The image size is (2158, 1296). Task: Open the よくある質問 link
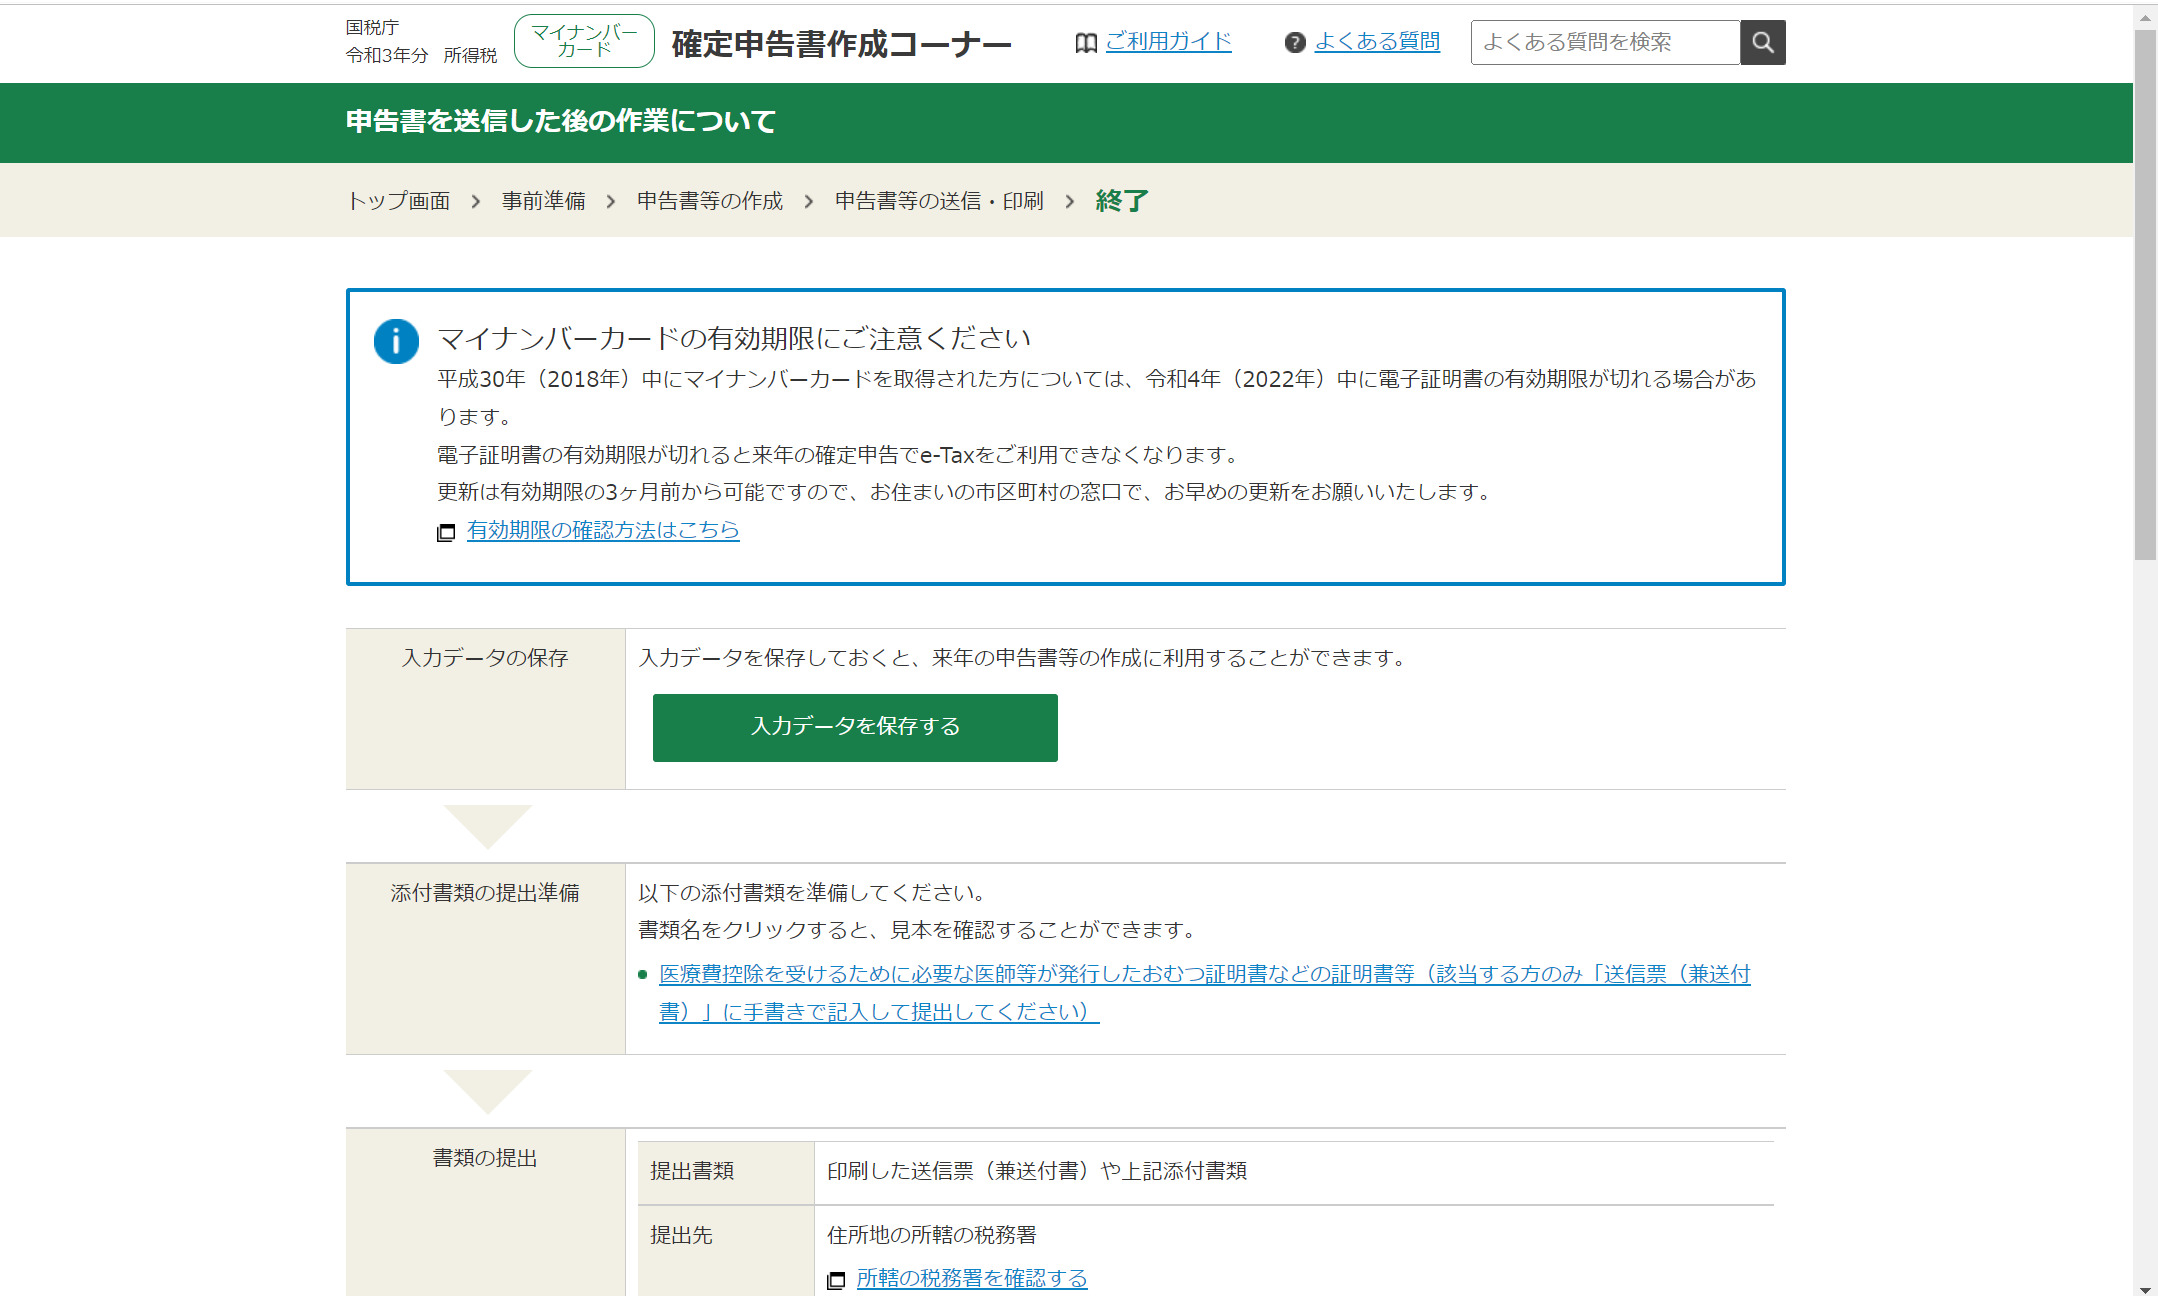pos(1377,42)
